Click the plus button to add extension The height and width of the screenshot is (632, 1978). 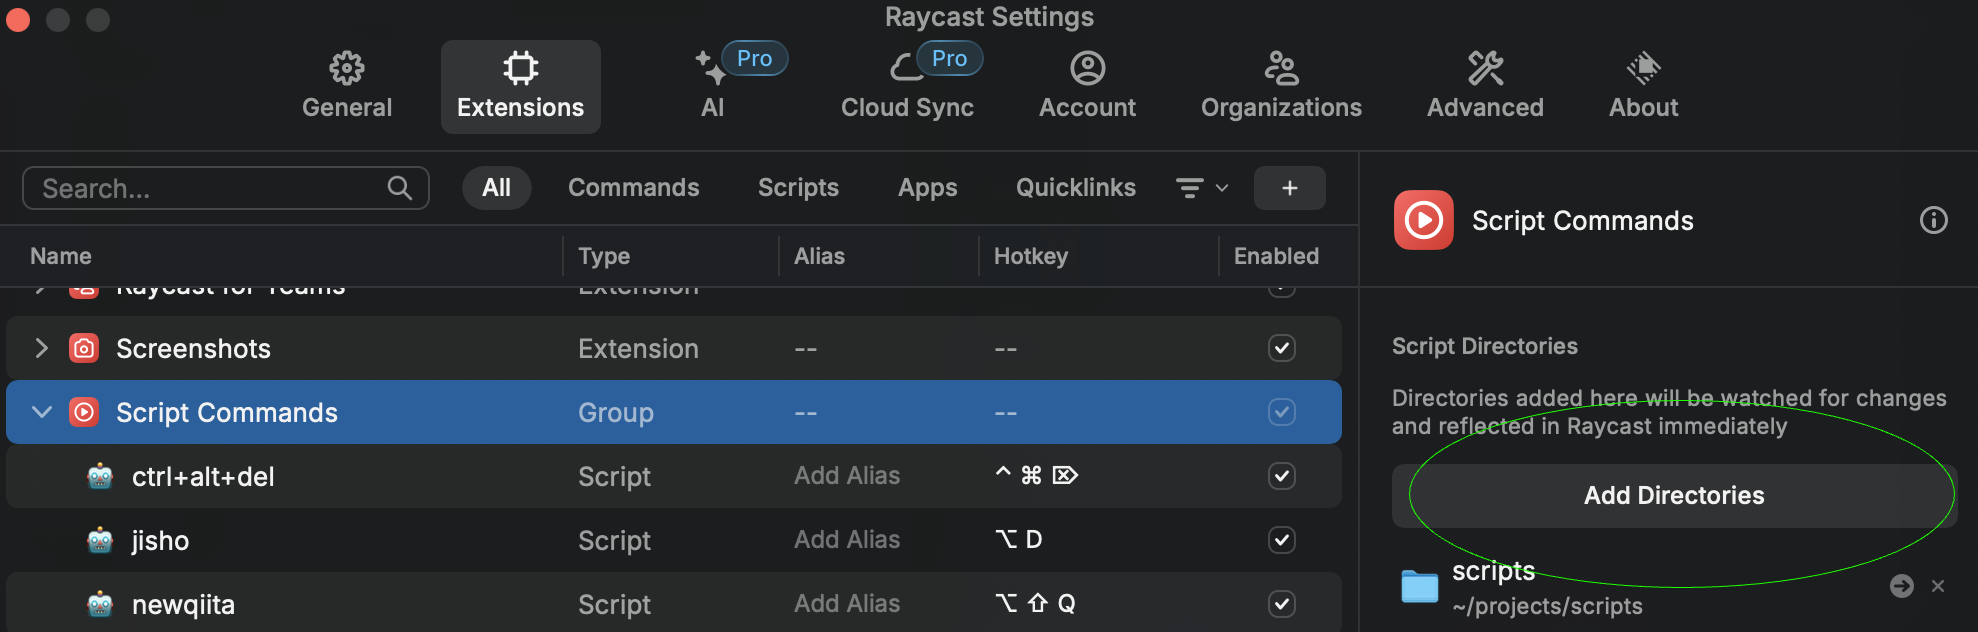coord(1290,188)
